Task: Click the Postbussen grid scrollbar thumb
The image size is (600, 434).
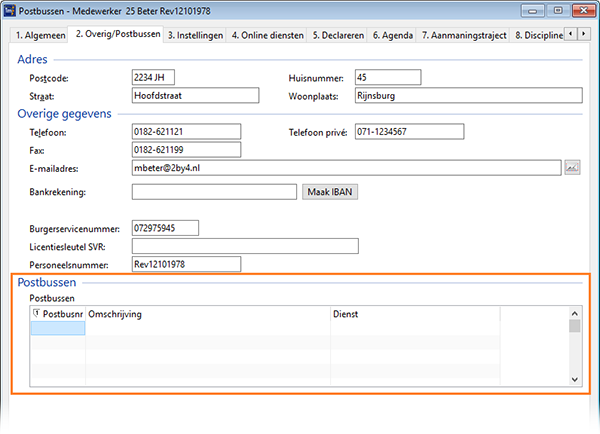Action: click(574, 326)
